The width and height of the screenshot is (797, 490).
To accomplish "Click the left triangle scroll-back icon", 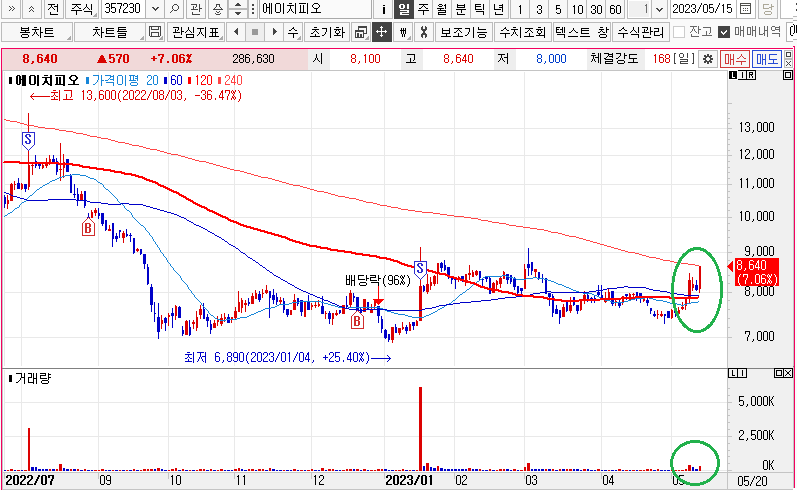I will pyautogui.click(x=236, y=33).
